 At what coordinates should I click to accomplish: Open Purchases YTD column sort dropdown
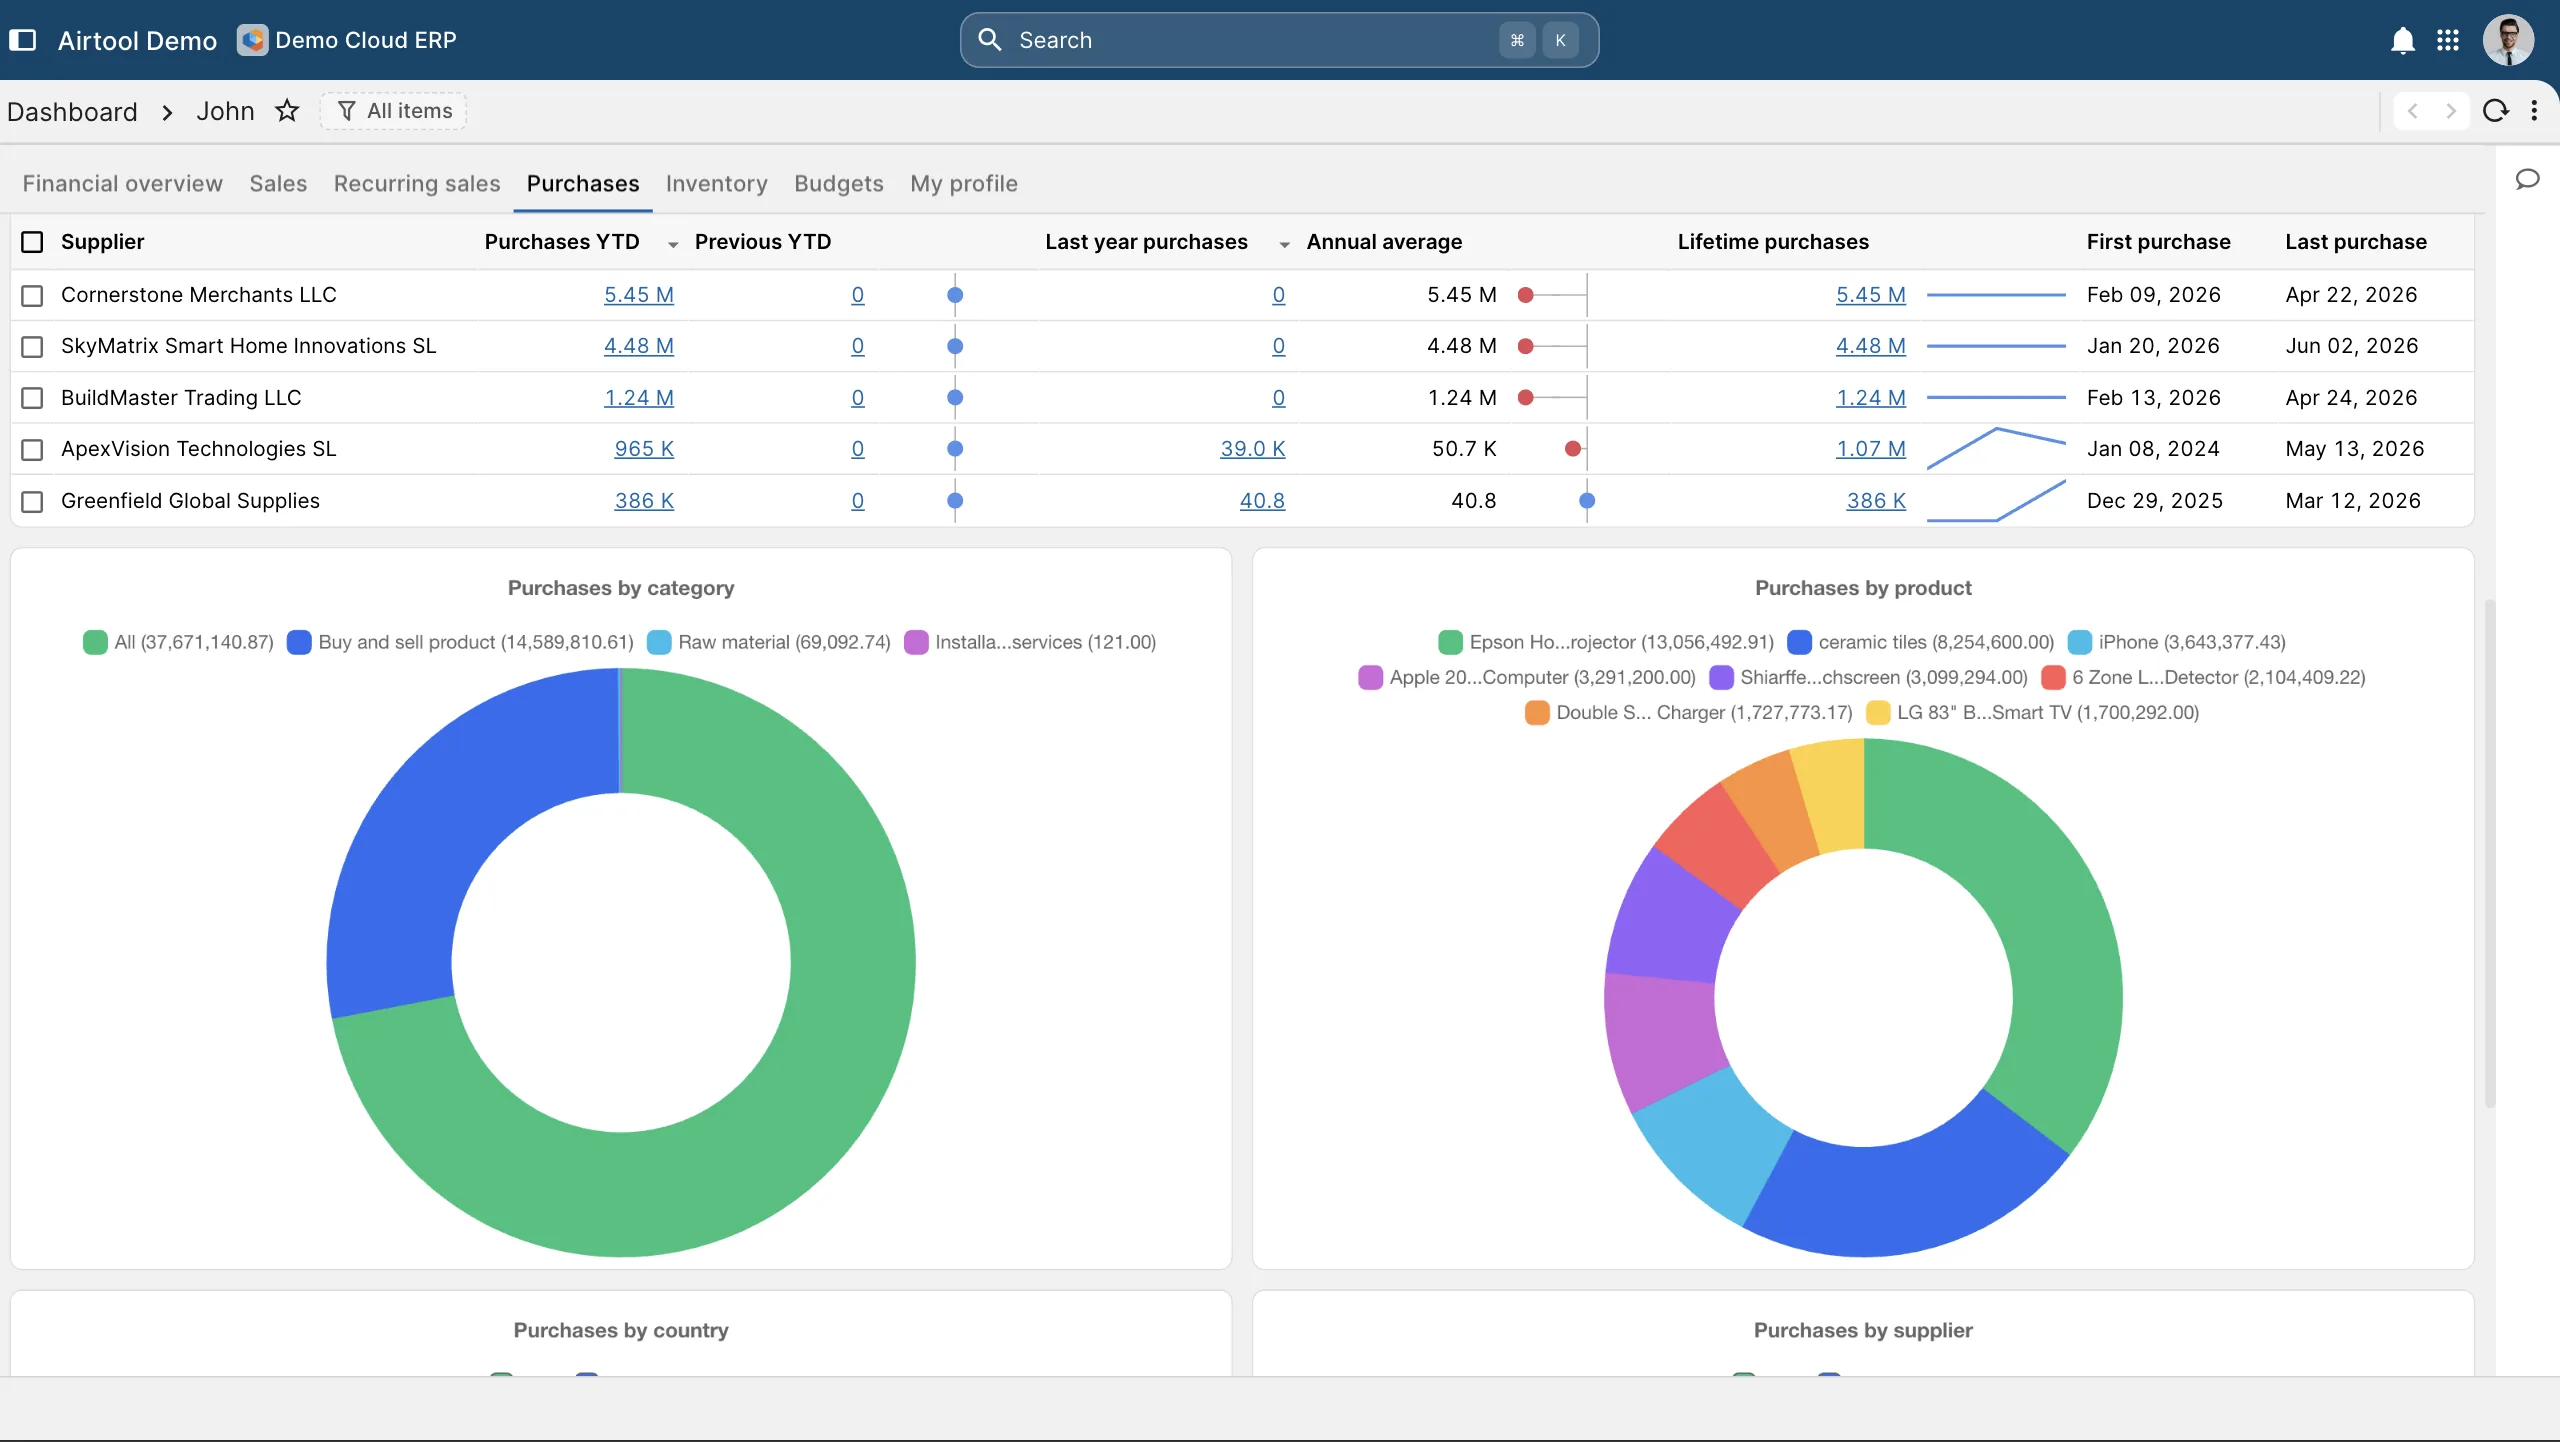[x=673, y=244]
